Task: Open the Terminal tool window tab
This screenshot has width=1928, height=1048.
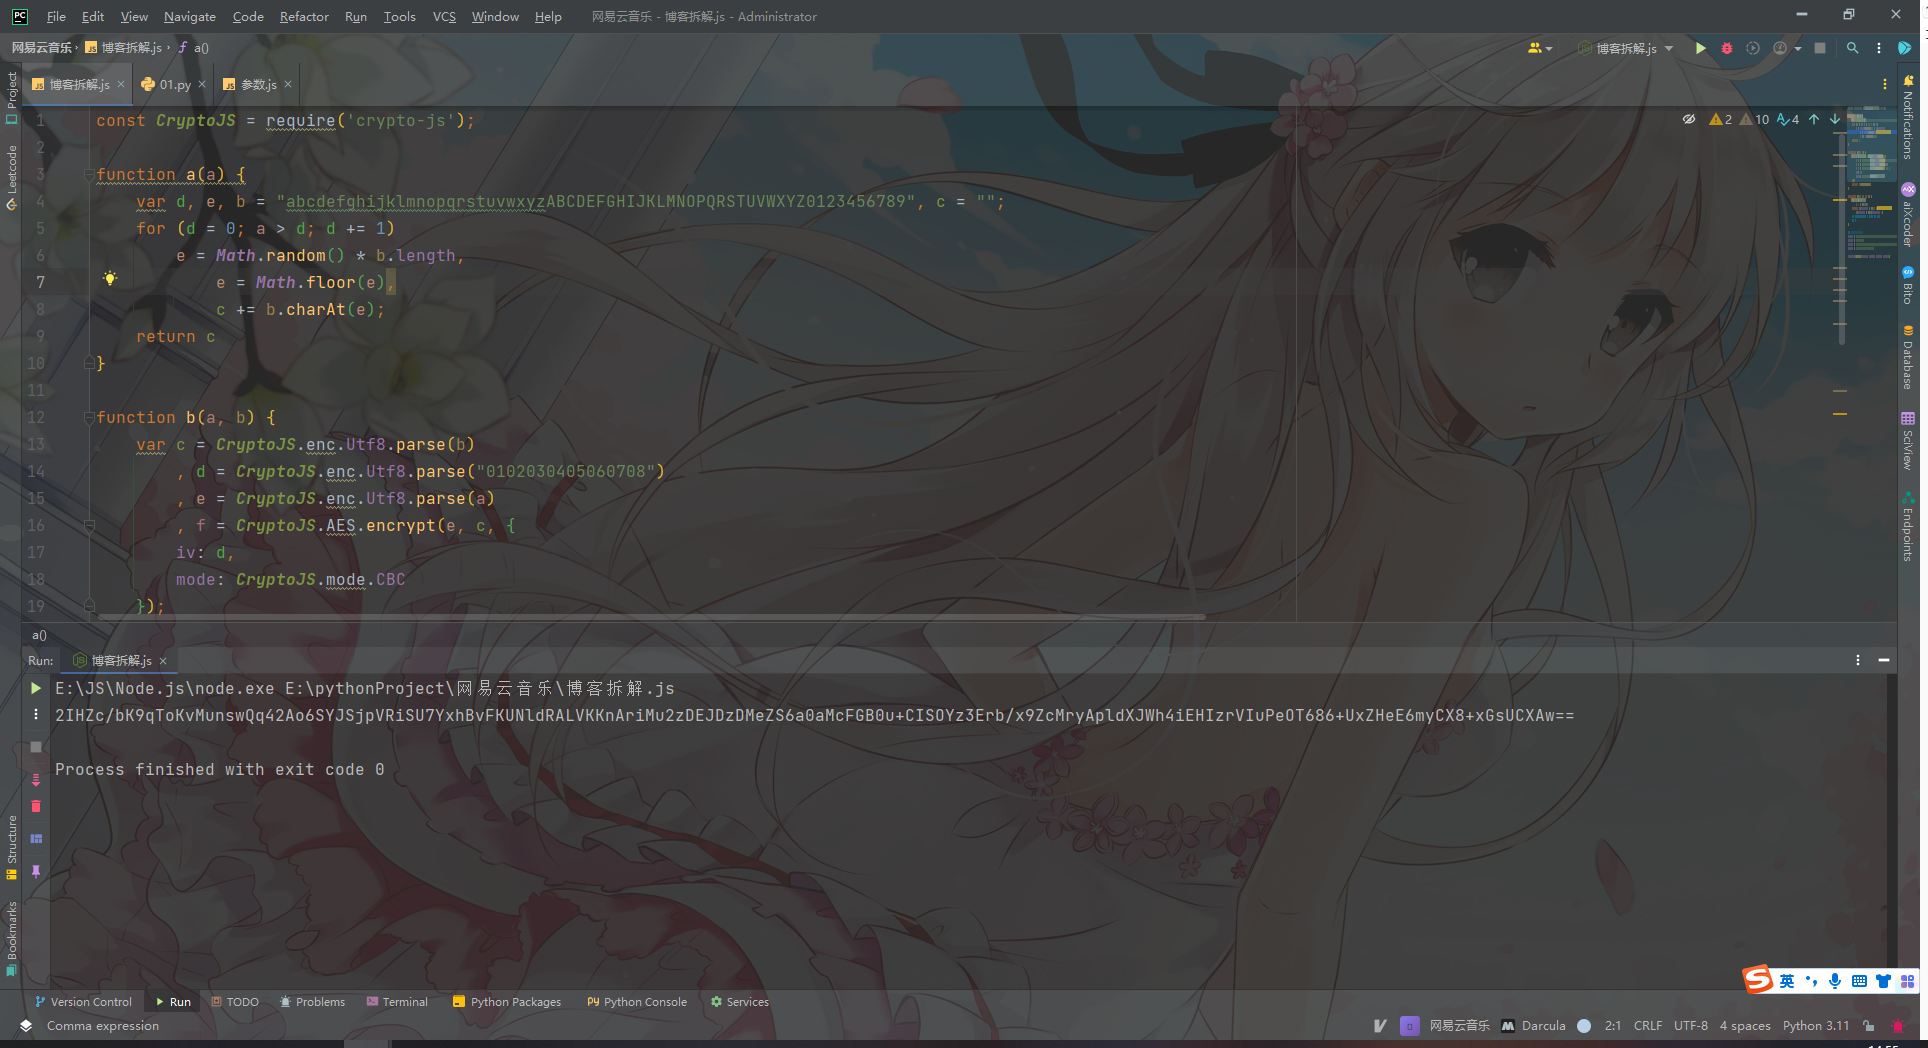Action: click(397, 1002)
